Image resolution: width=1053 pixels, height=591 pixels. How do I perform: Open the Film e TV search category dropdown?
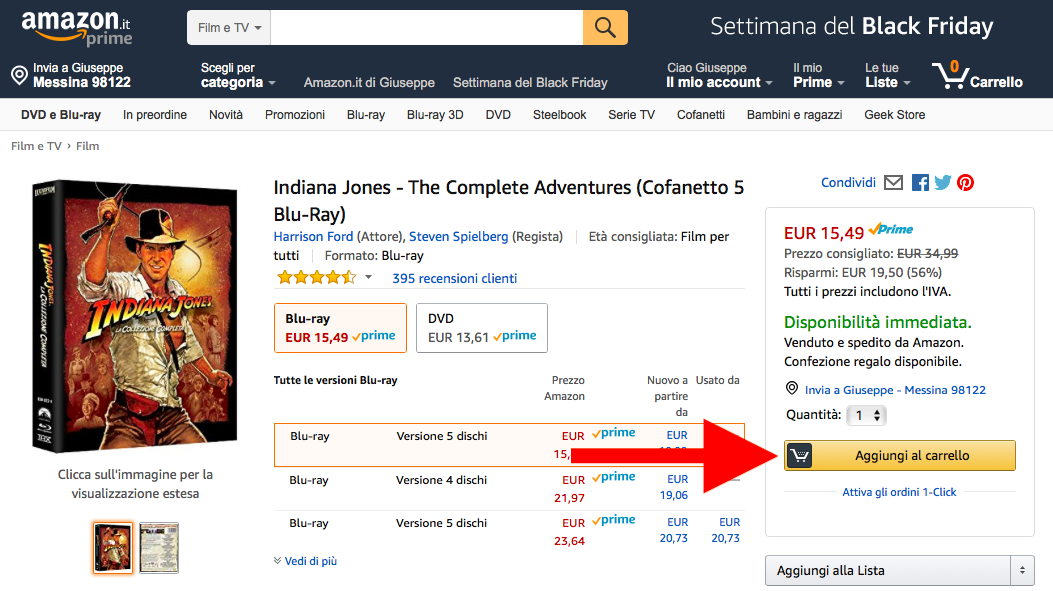[229, 28]
